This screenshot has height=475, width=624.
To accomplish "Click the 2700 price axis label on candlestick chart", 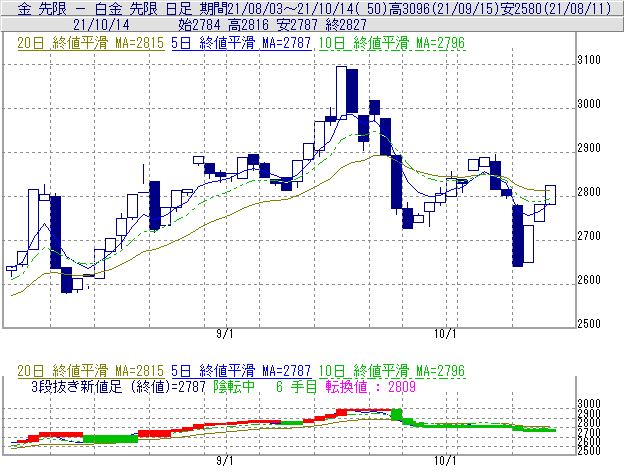I will tap(589, 236).
